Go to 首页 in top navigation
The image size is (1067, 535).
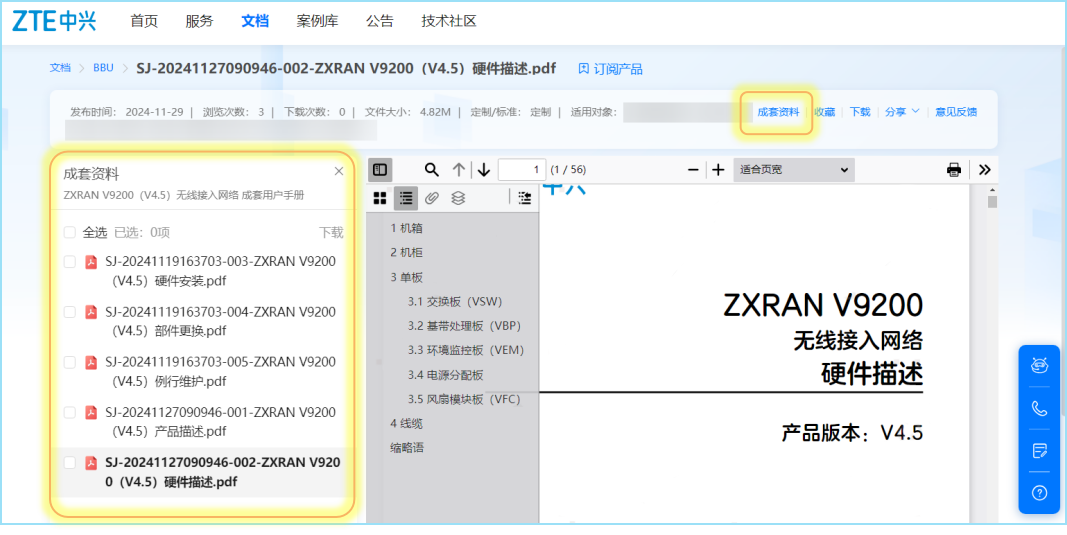pyautogui.click(x=144, y=21)
